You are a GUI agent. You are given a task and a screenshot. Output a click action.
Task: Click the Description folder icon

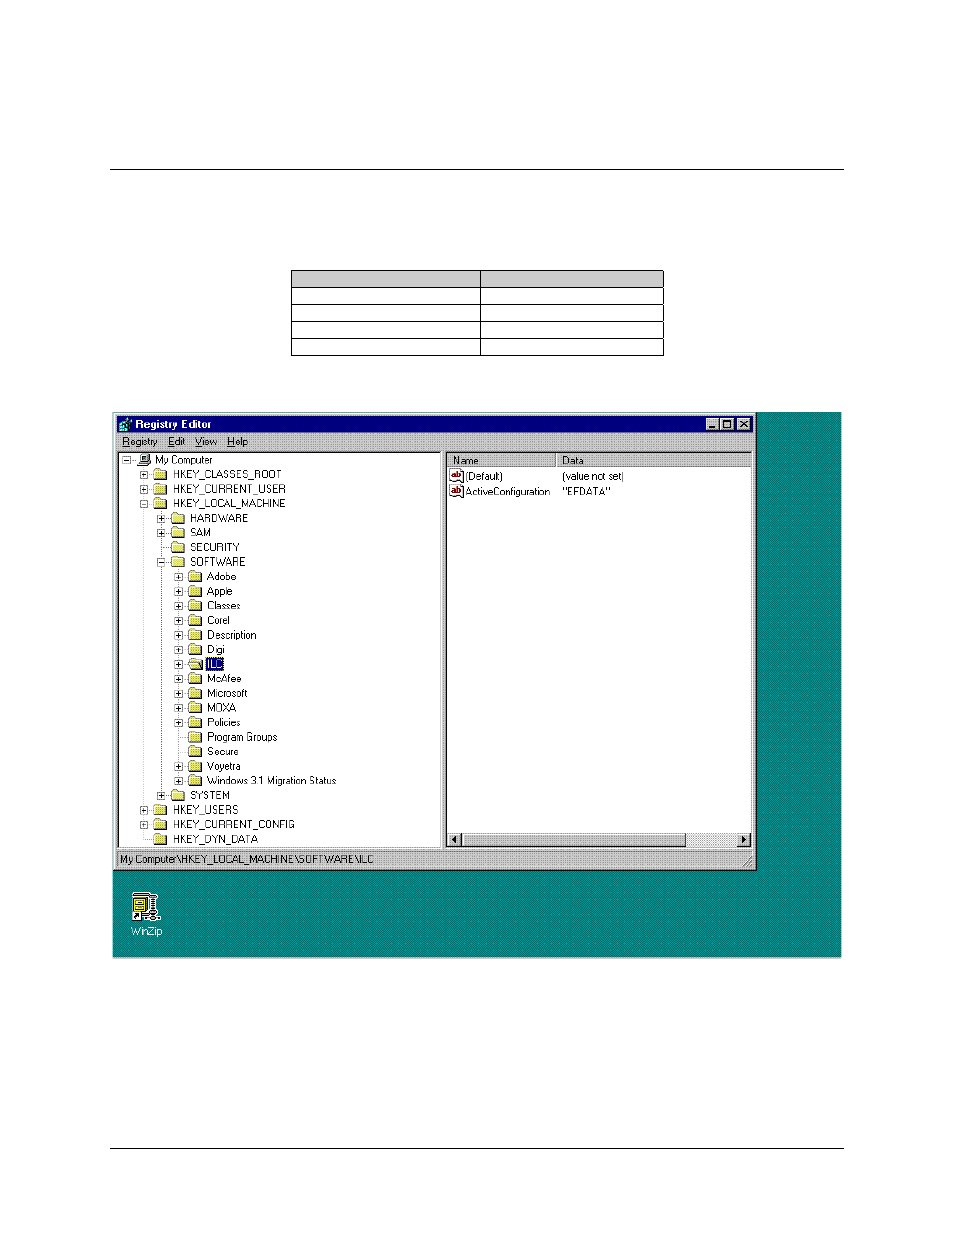(195, 635)
